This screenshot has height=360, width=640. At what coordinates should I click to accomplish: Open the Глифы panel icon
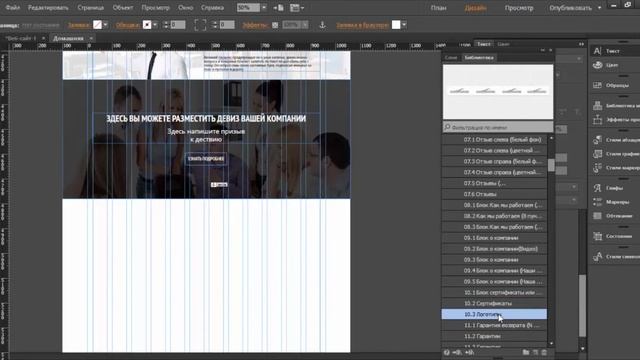pos(598,188)
